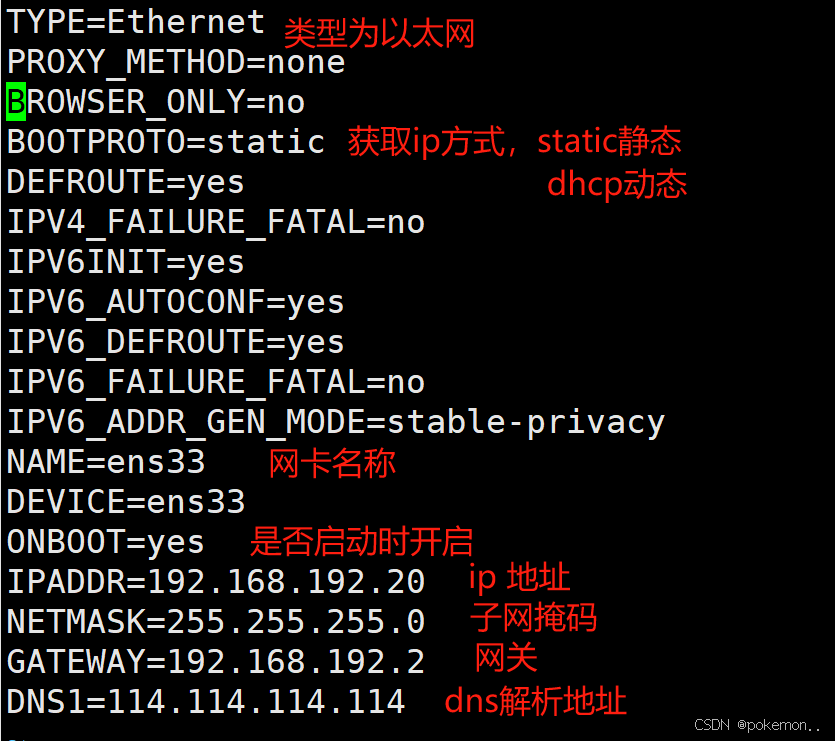Click the DNS1=114.114.114.114 value

pyautogui.click(x=206, y=702)
